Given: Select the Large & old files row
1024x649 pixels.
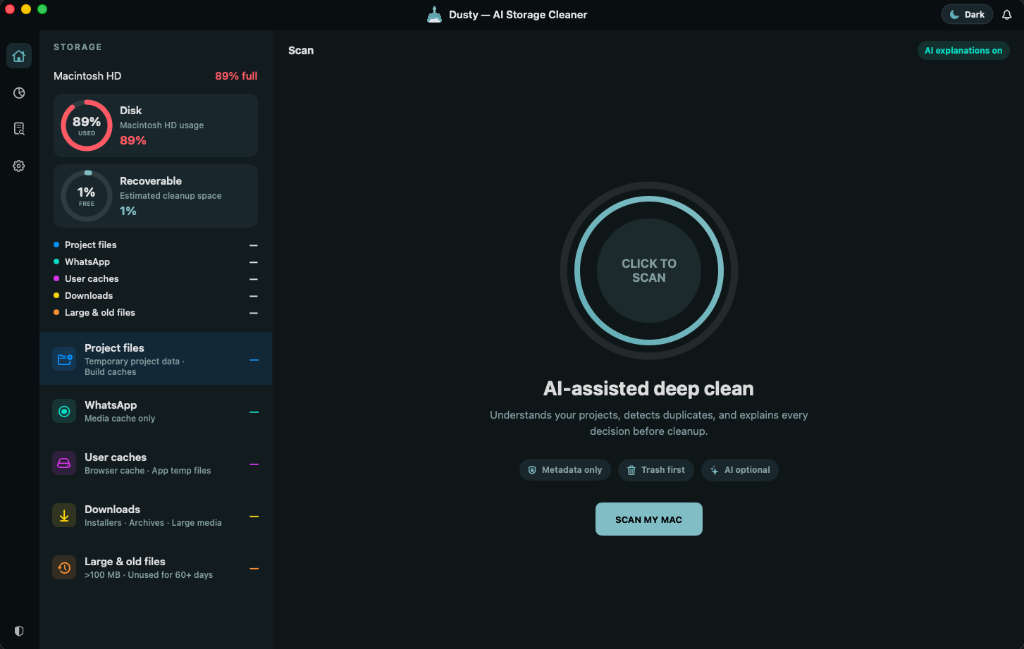Looking at the screenshot, I should click(155, 568).
